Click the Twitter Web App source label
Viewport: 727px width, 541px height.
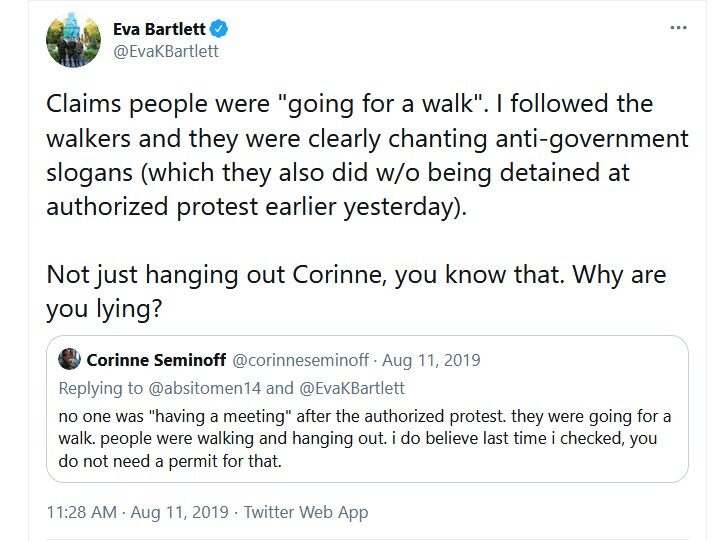pyautogui.click(x=306, y=512)
